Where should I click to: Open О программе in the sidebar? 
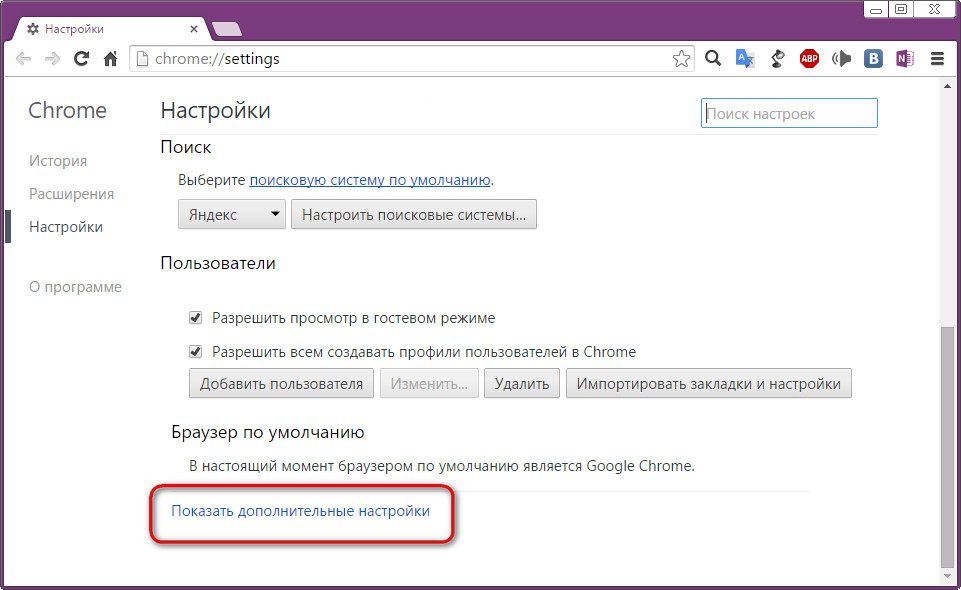pyautogui.click(x=75, y=287)
